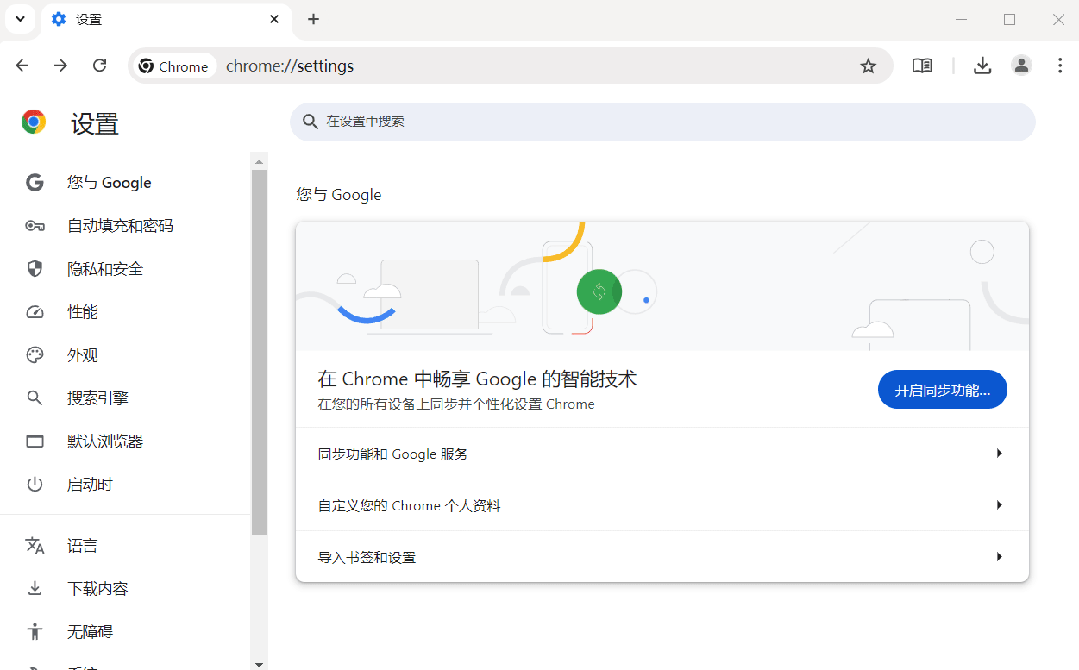Viewport: 1079px width, 670px height.
Task: Open 外观 settings section
Action: 125,355
